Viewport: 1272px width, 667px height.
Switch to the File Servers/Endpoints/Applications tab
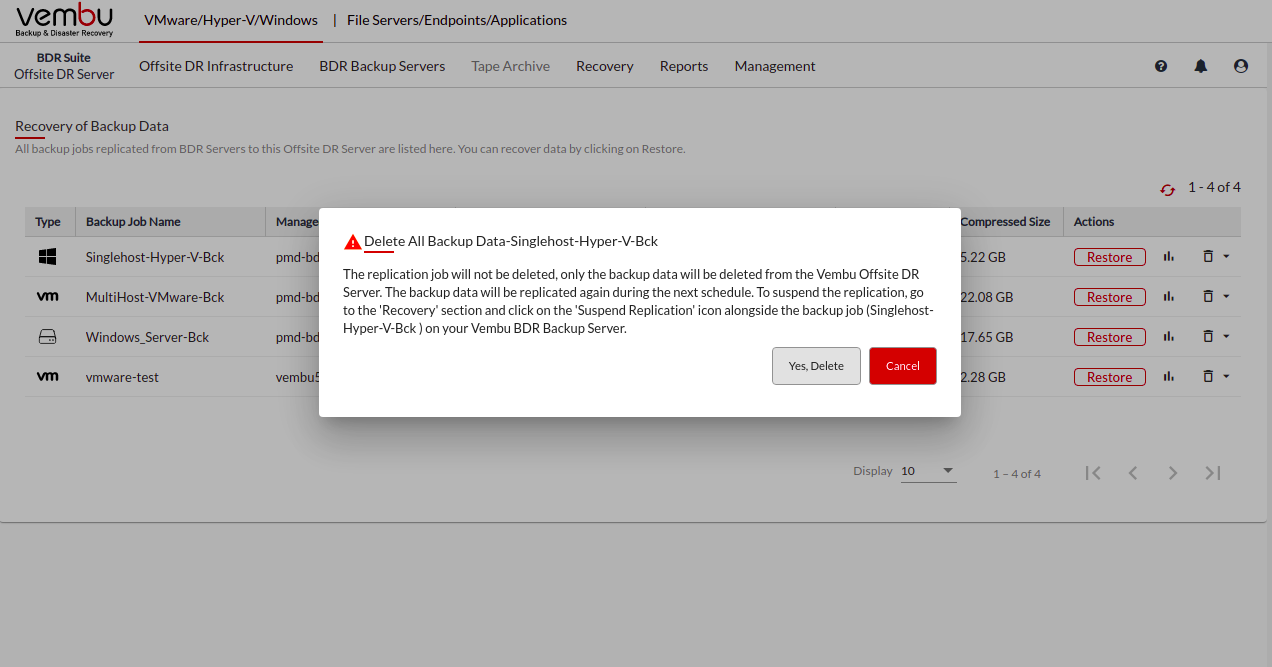point(457,20)
